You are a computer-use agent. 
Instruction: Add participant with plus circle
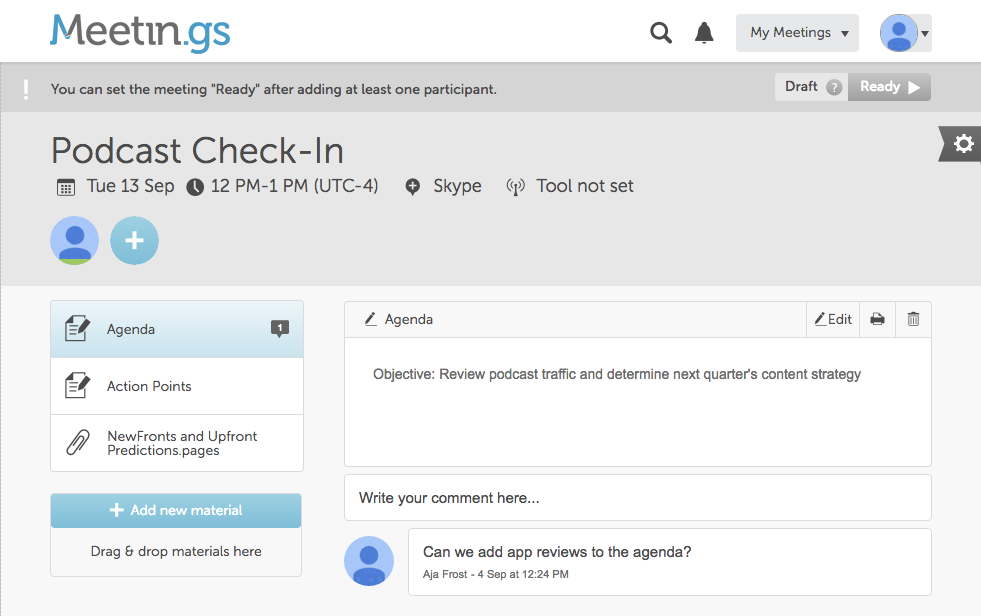[x=134, y=241]
